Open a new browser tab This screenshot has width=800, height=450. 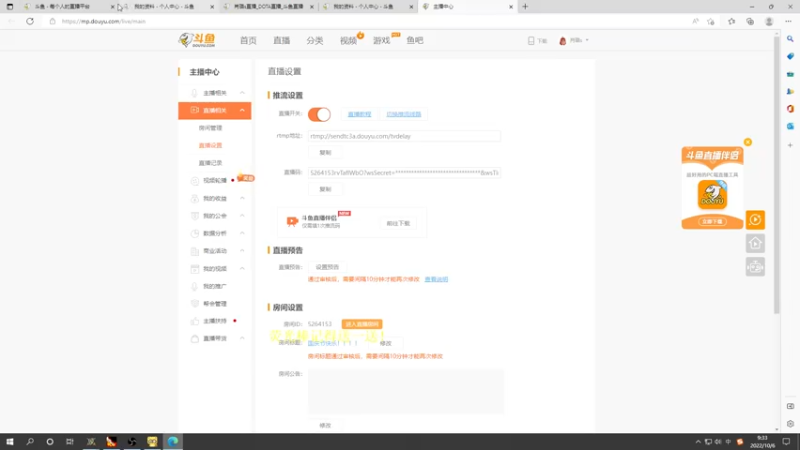[x=525, y=7]
